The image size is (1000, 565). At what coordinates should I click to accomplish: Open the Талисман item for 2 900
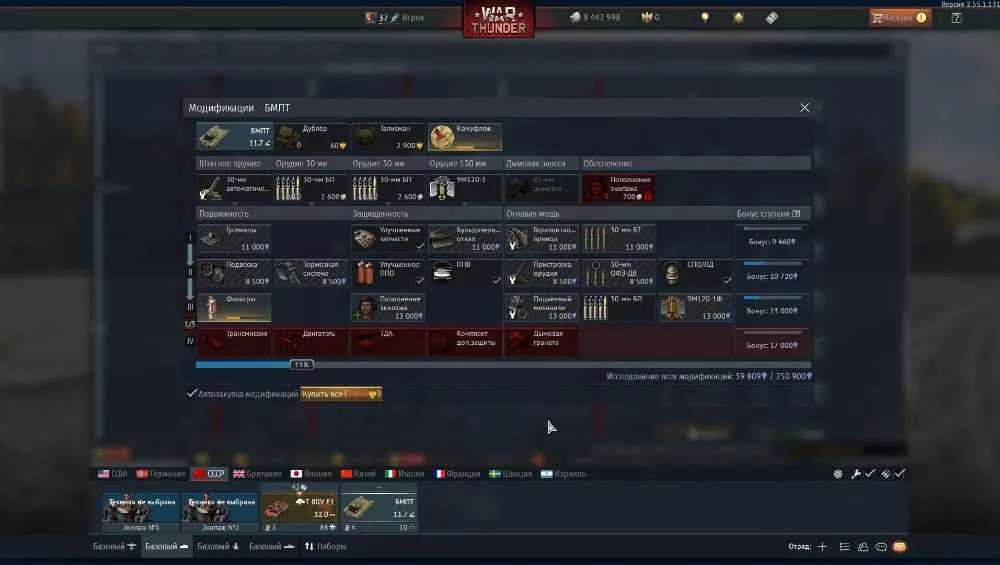tap(388, 136)
